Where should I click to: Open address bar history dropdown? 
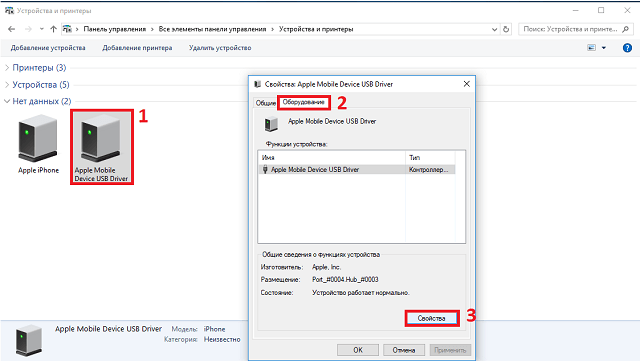coord(494,29)
